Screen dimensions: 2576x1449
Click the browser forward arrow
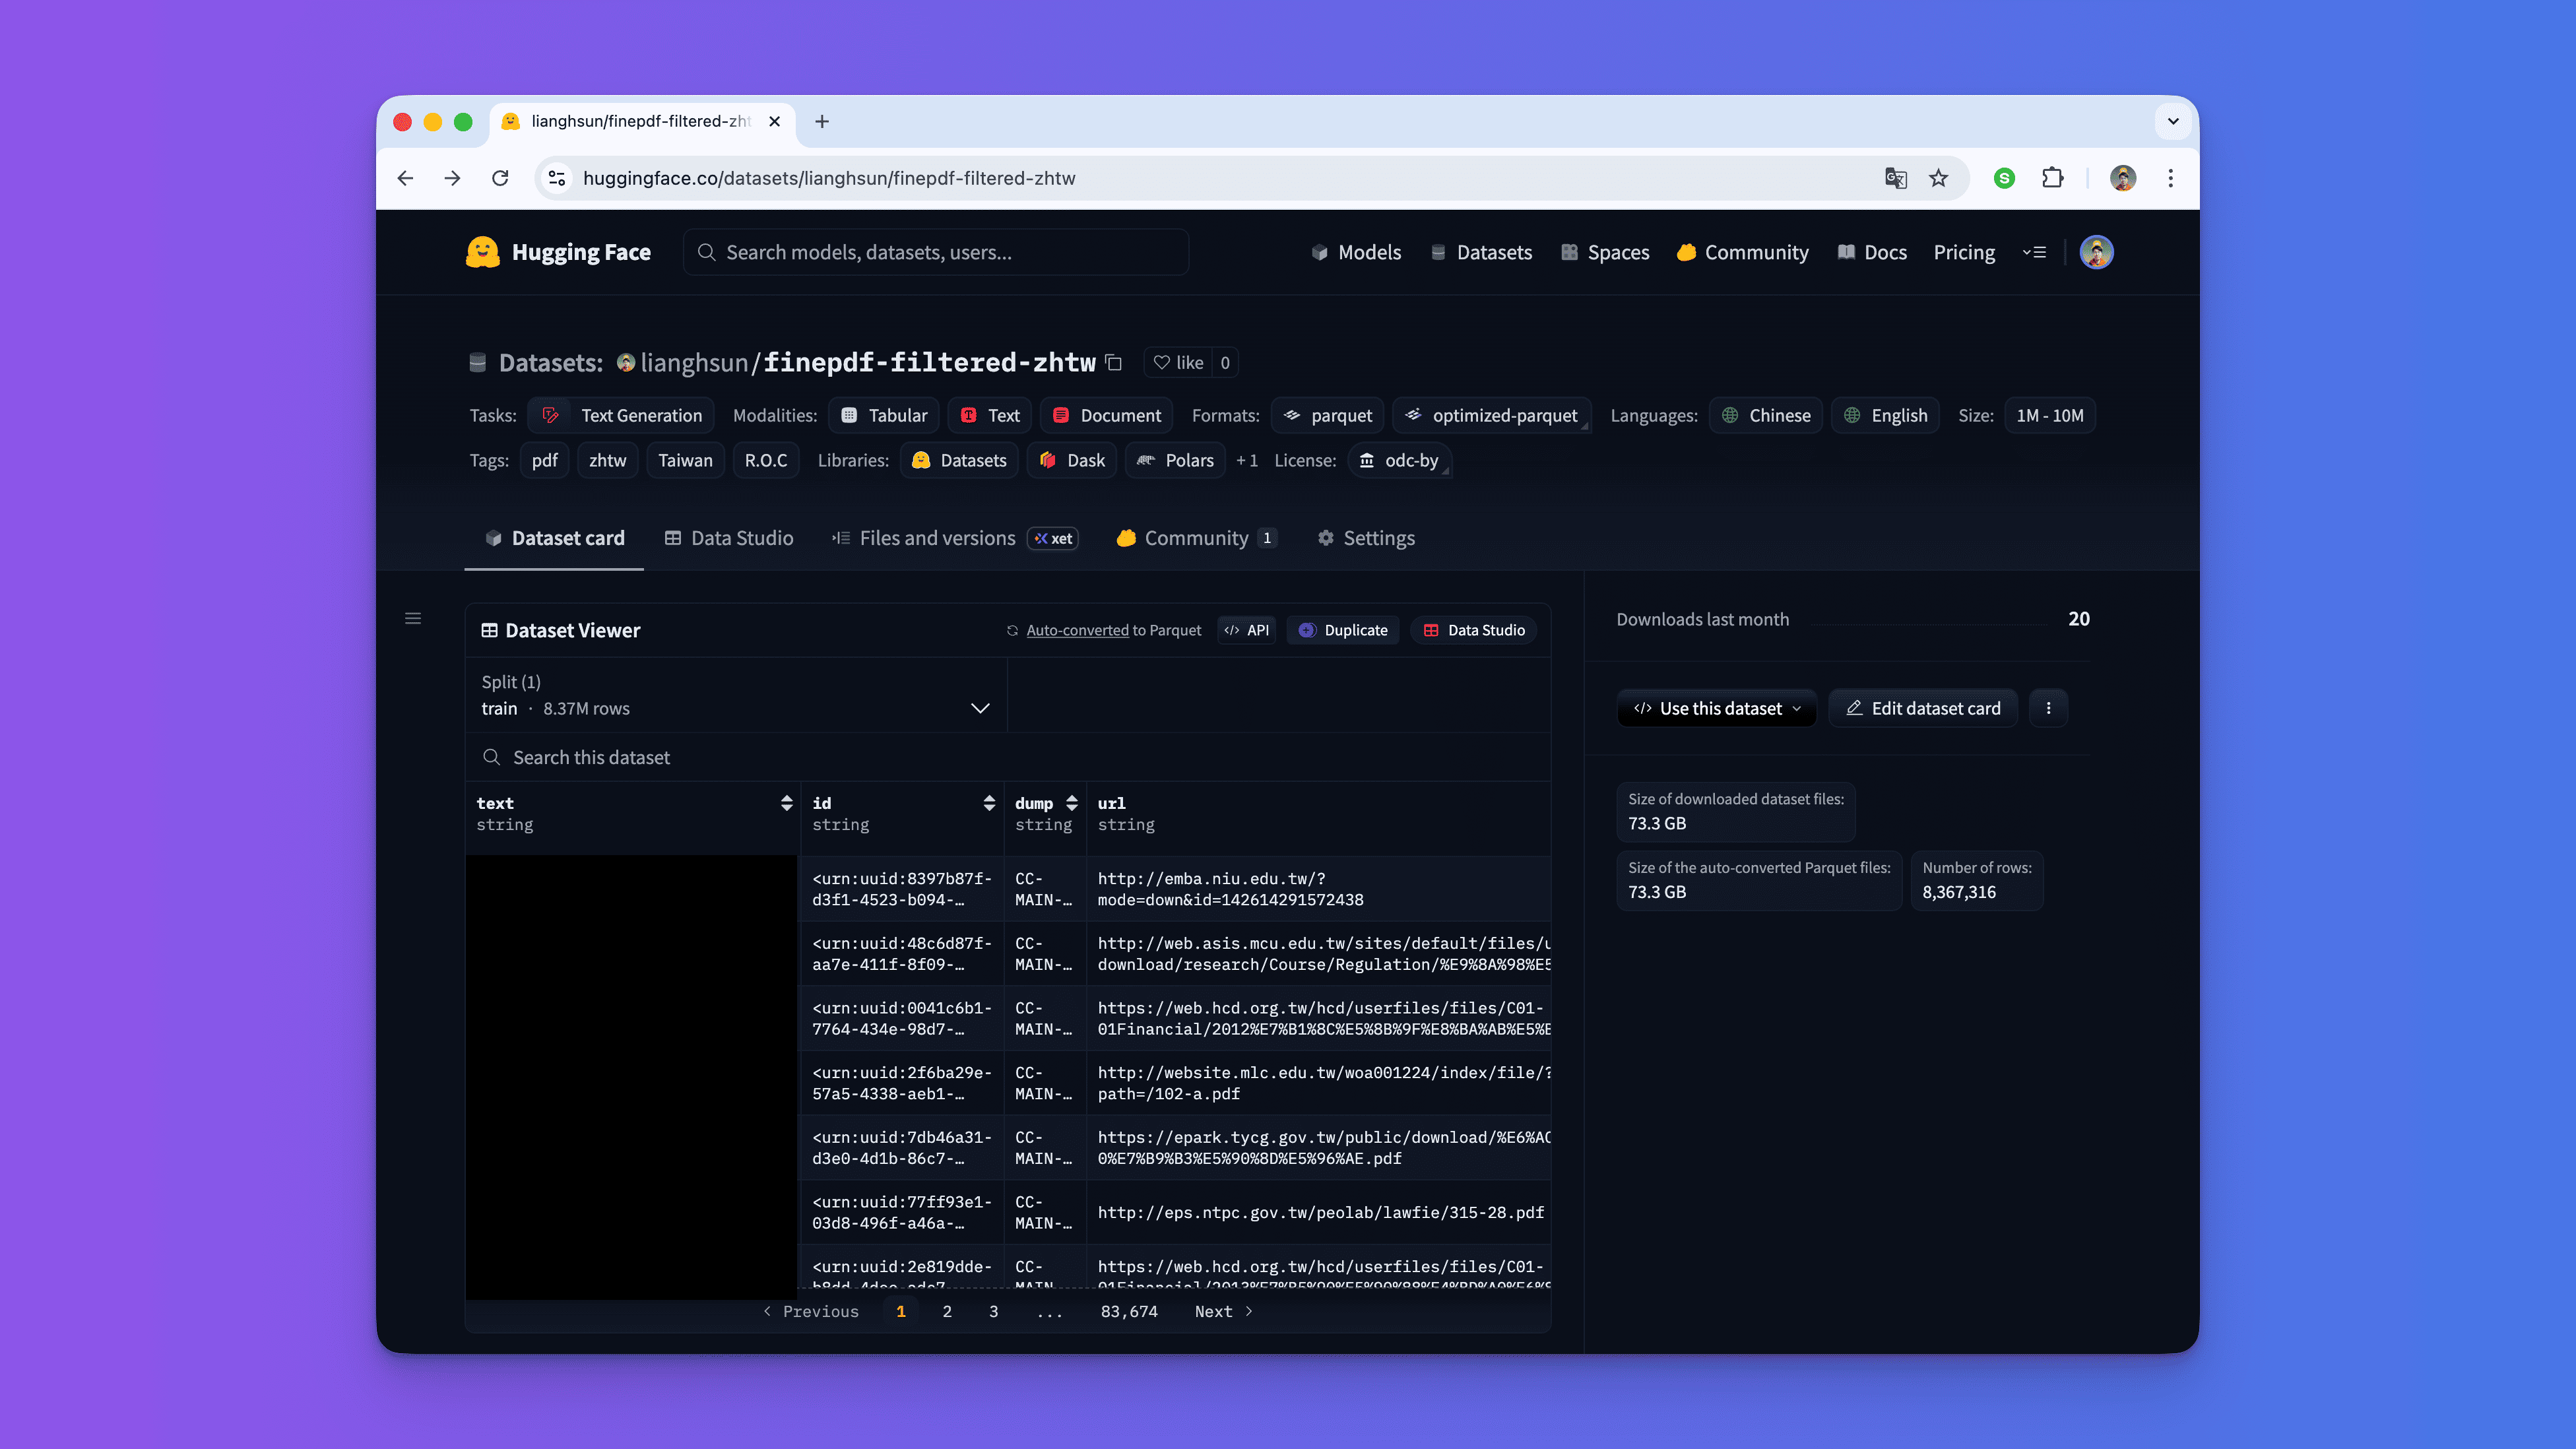[453, 178]
